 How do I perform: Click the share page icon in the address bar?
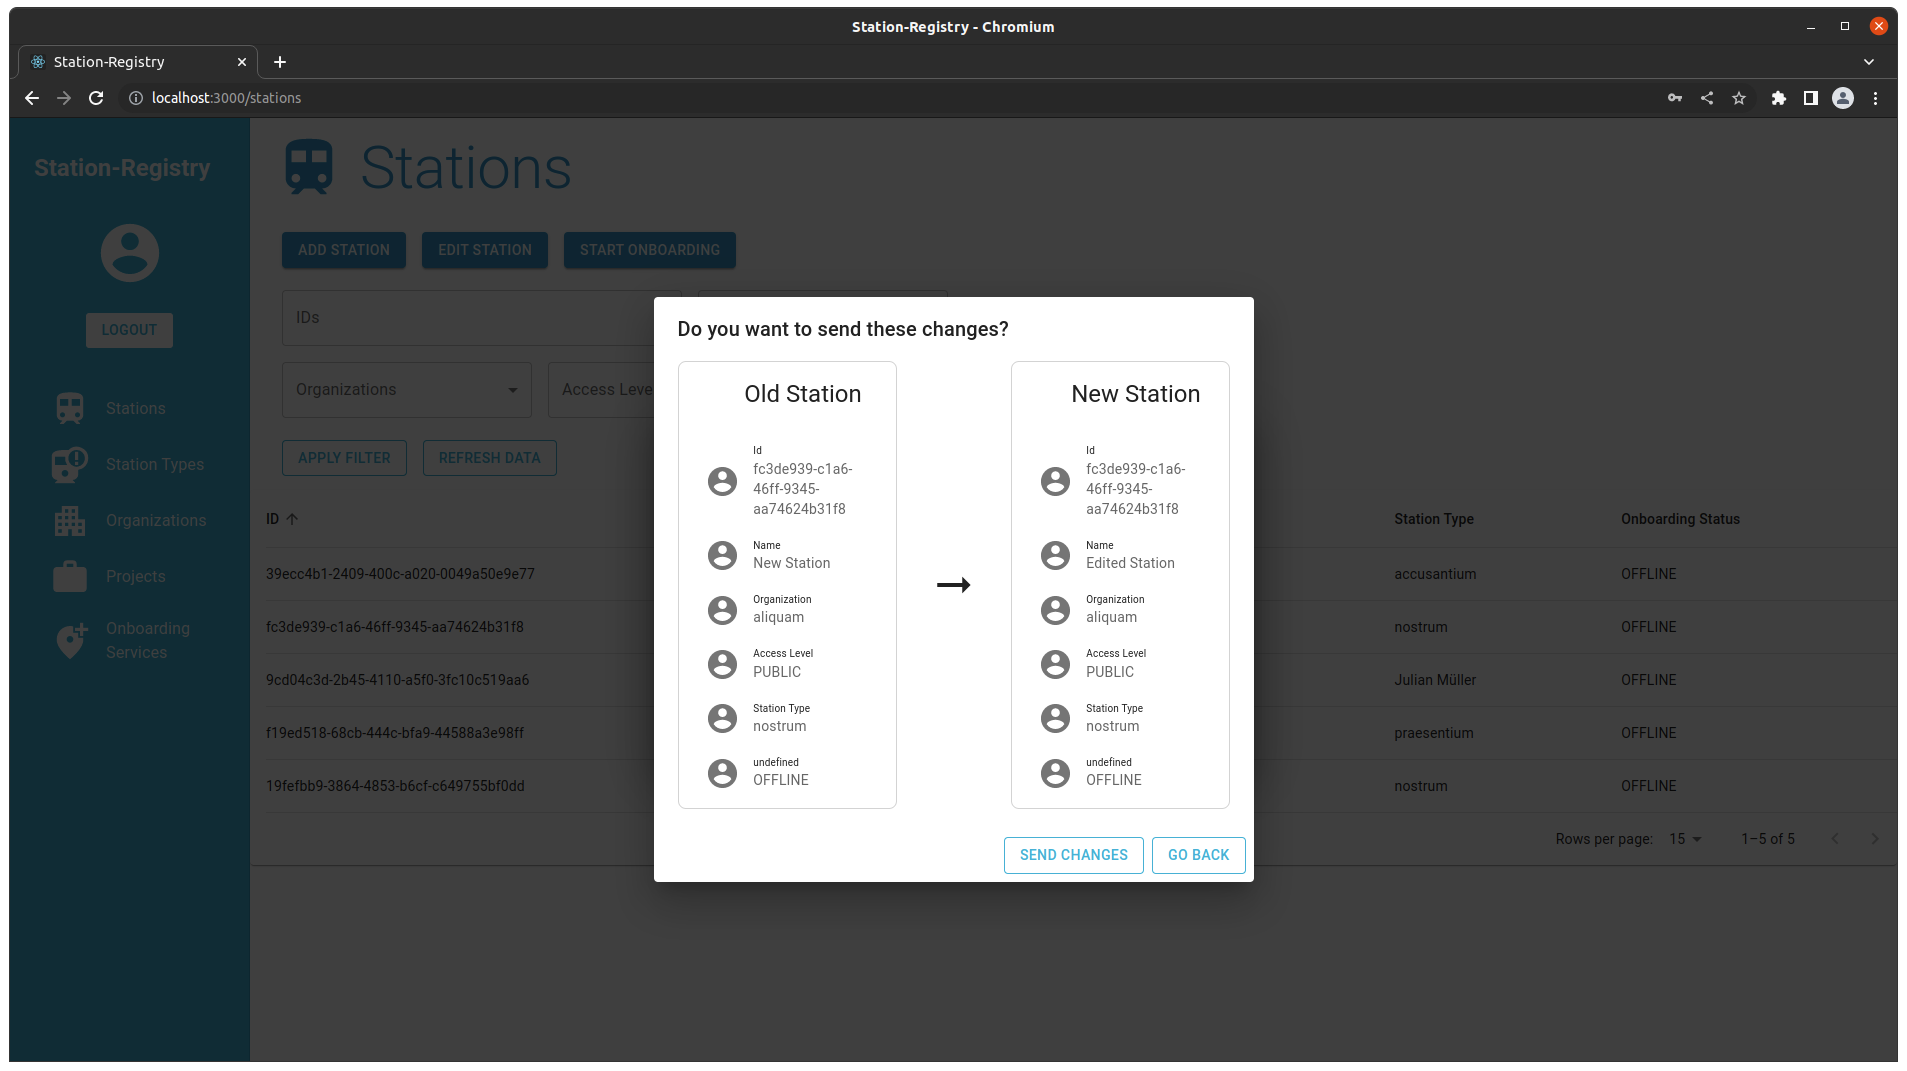click(x=1707, y=98)
